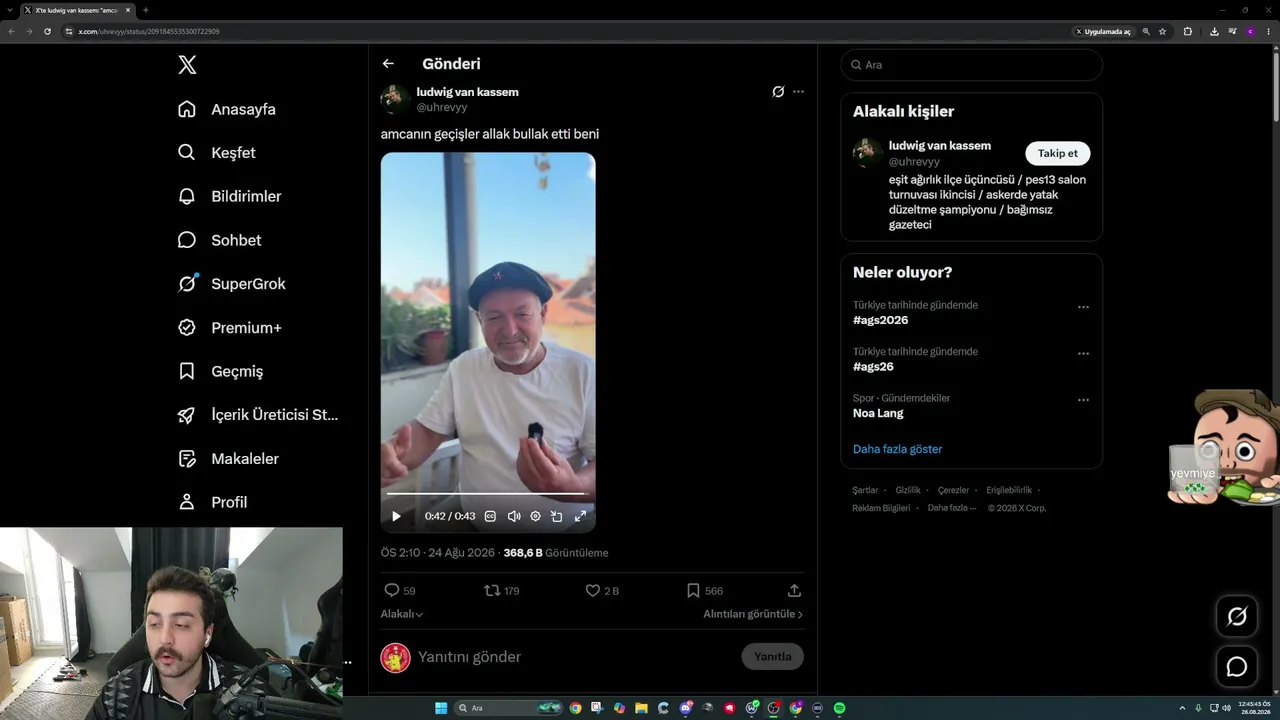Open Discord from the taskbar

(685, 708)
